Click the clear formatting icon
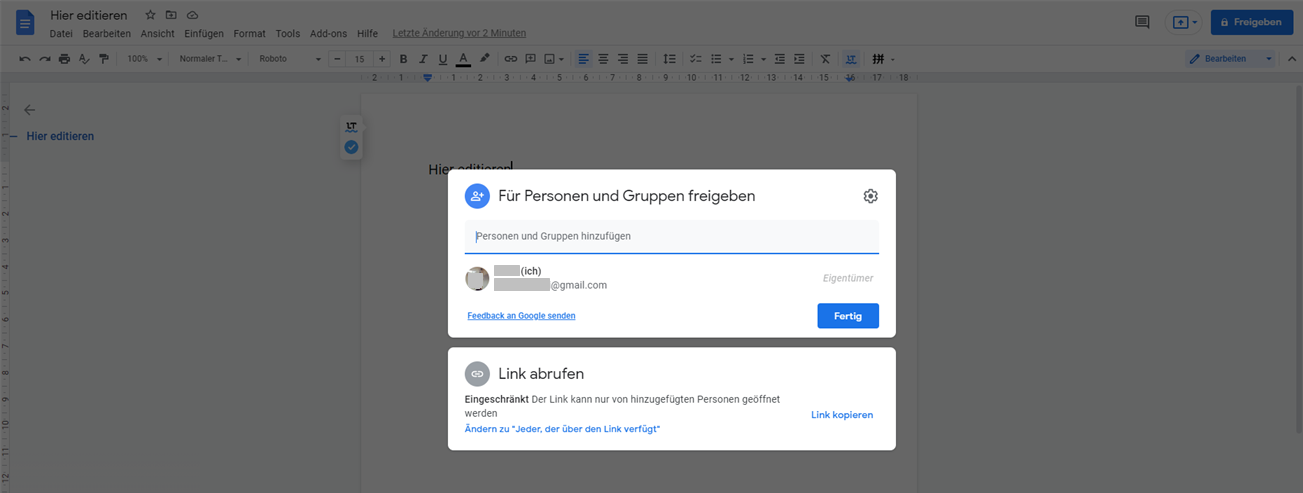Image resolution: width=1303 pixels, height=493 pixels. click(825, 59)
